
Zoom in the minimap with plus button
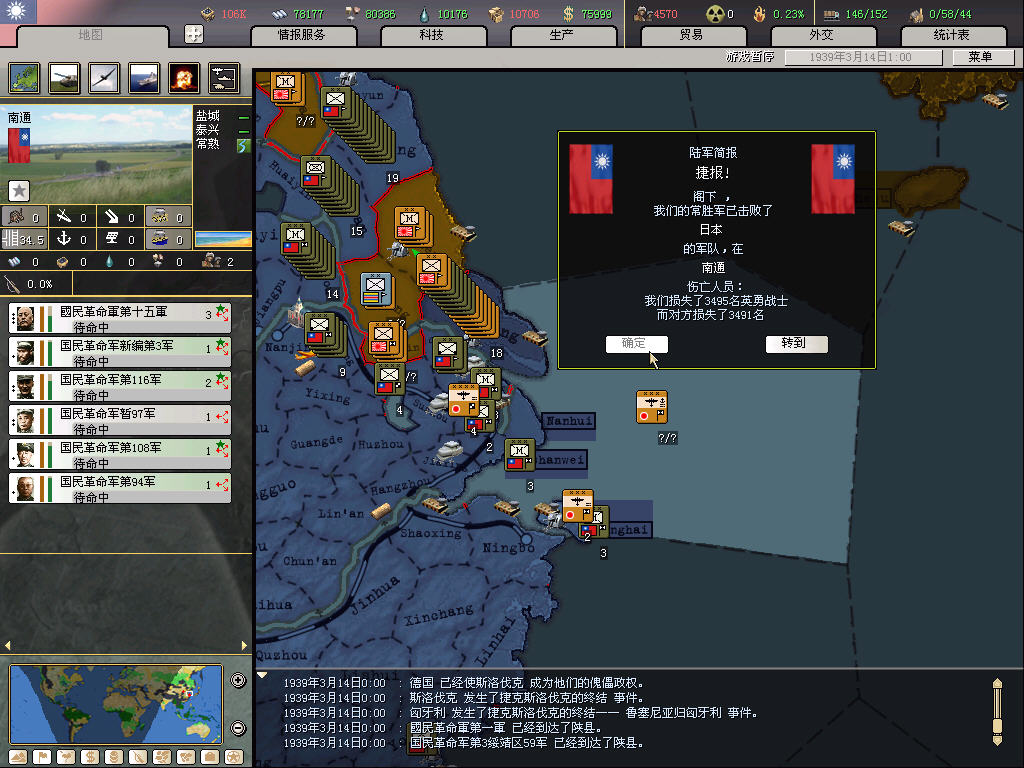(x=238, y=680)
